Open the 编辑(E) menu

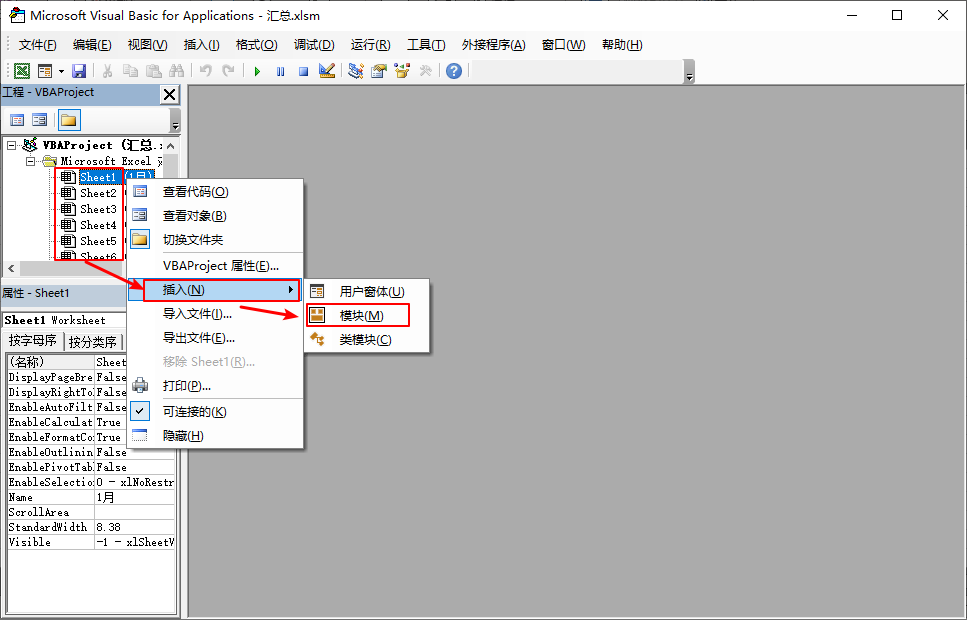(92, 45)
